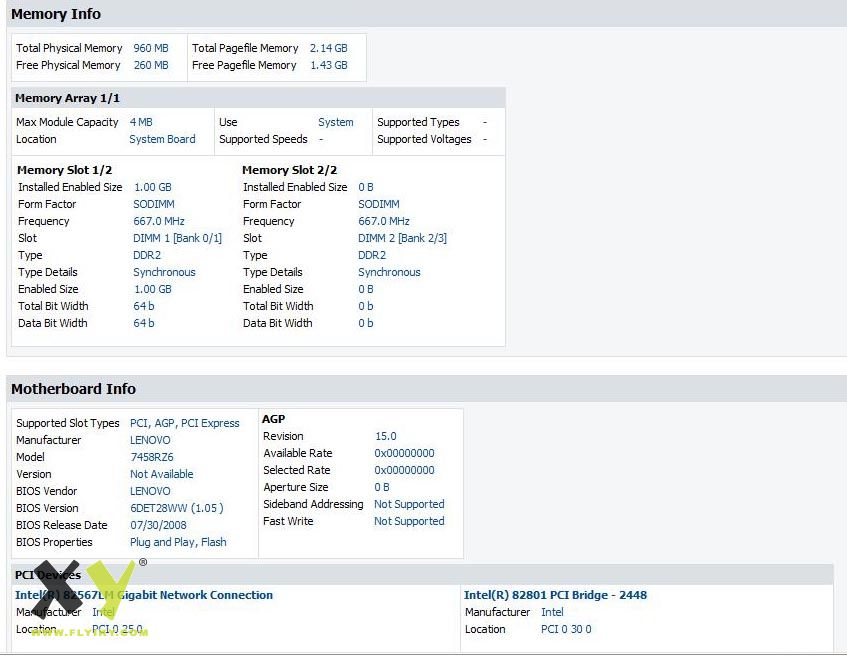The height and width of the screenshot is (656, 847).
Task: Click the Use value "System"
Action: click(x=335, y=122)
